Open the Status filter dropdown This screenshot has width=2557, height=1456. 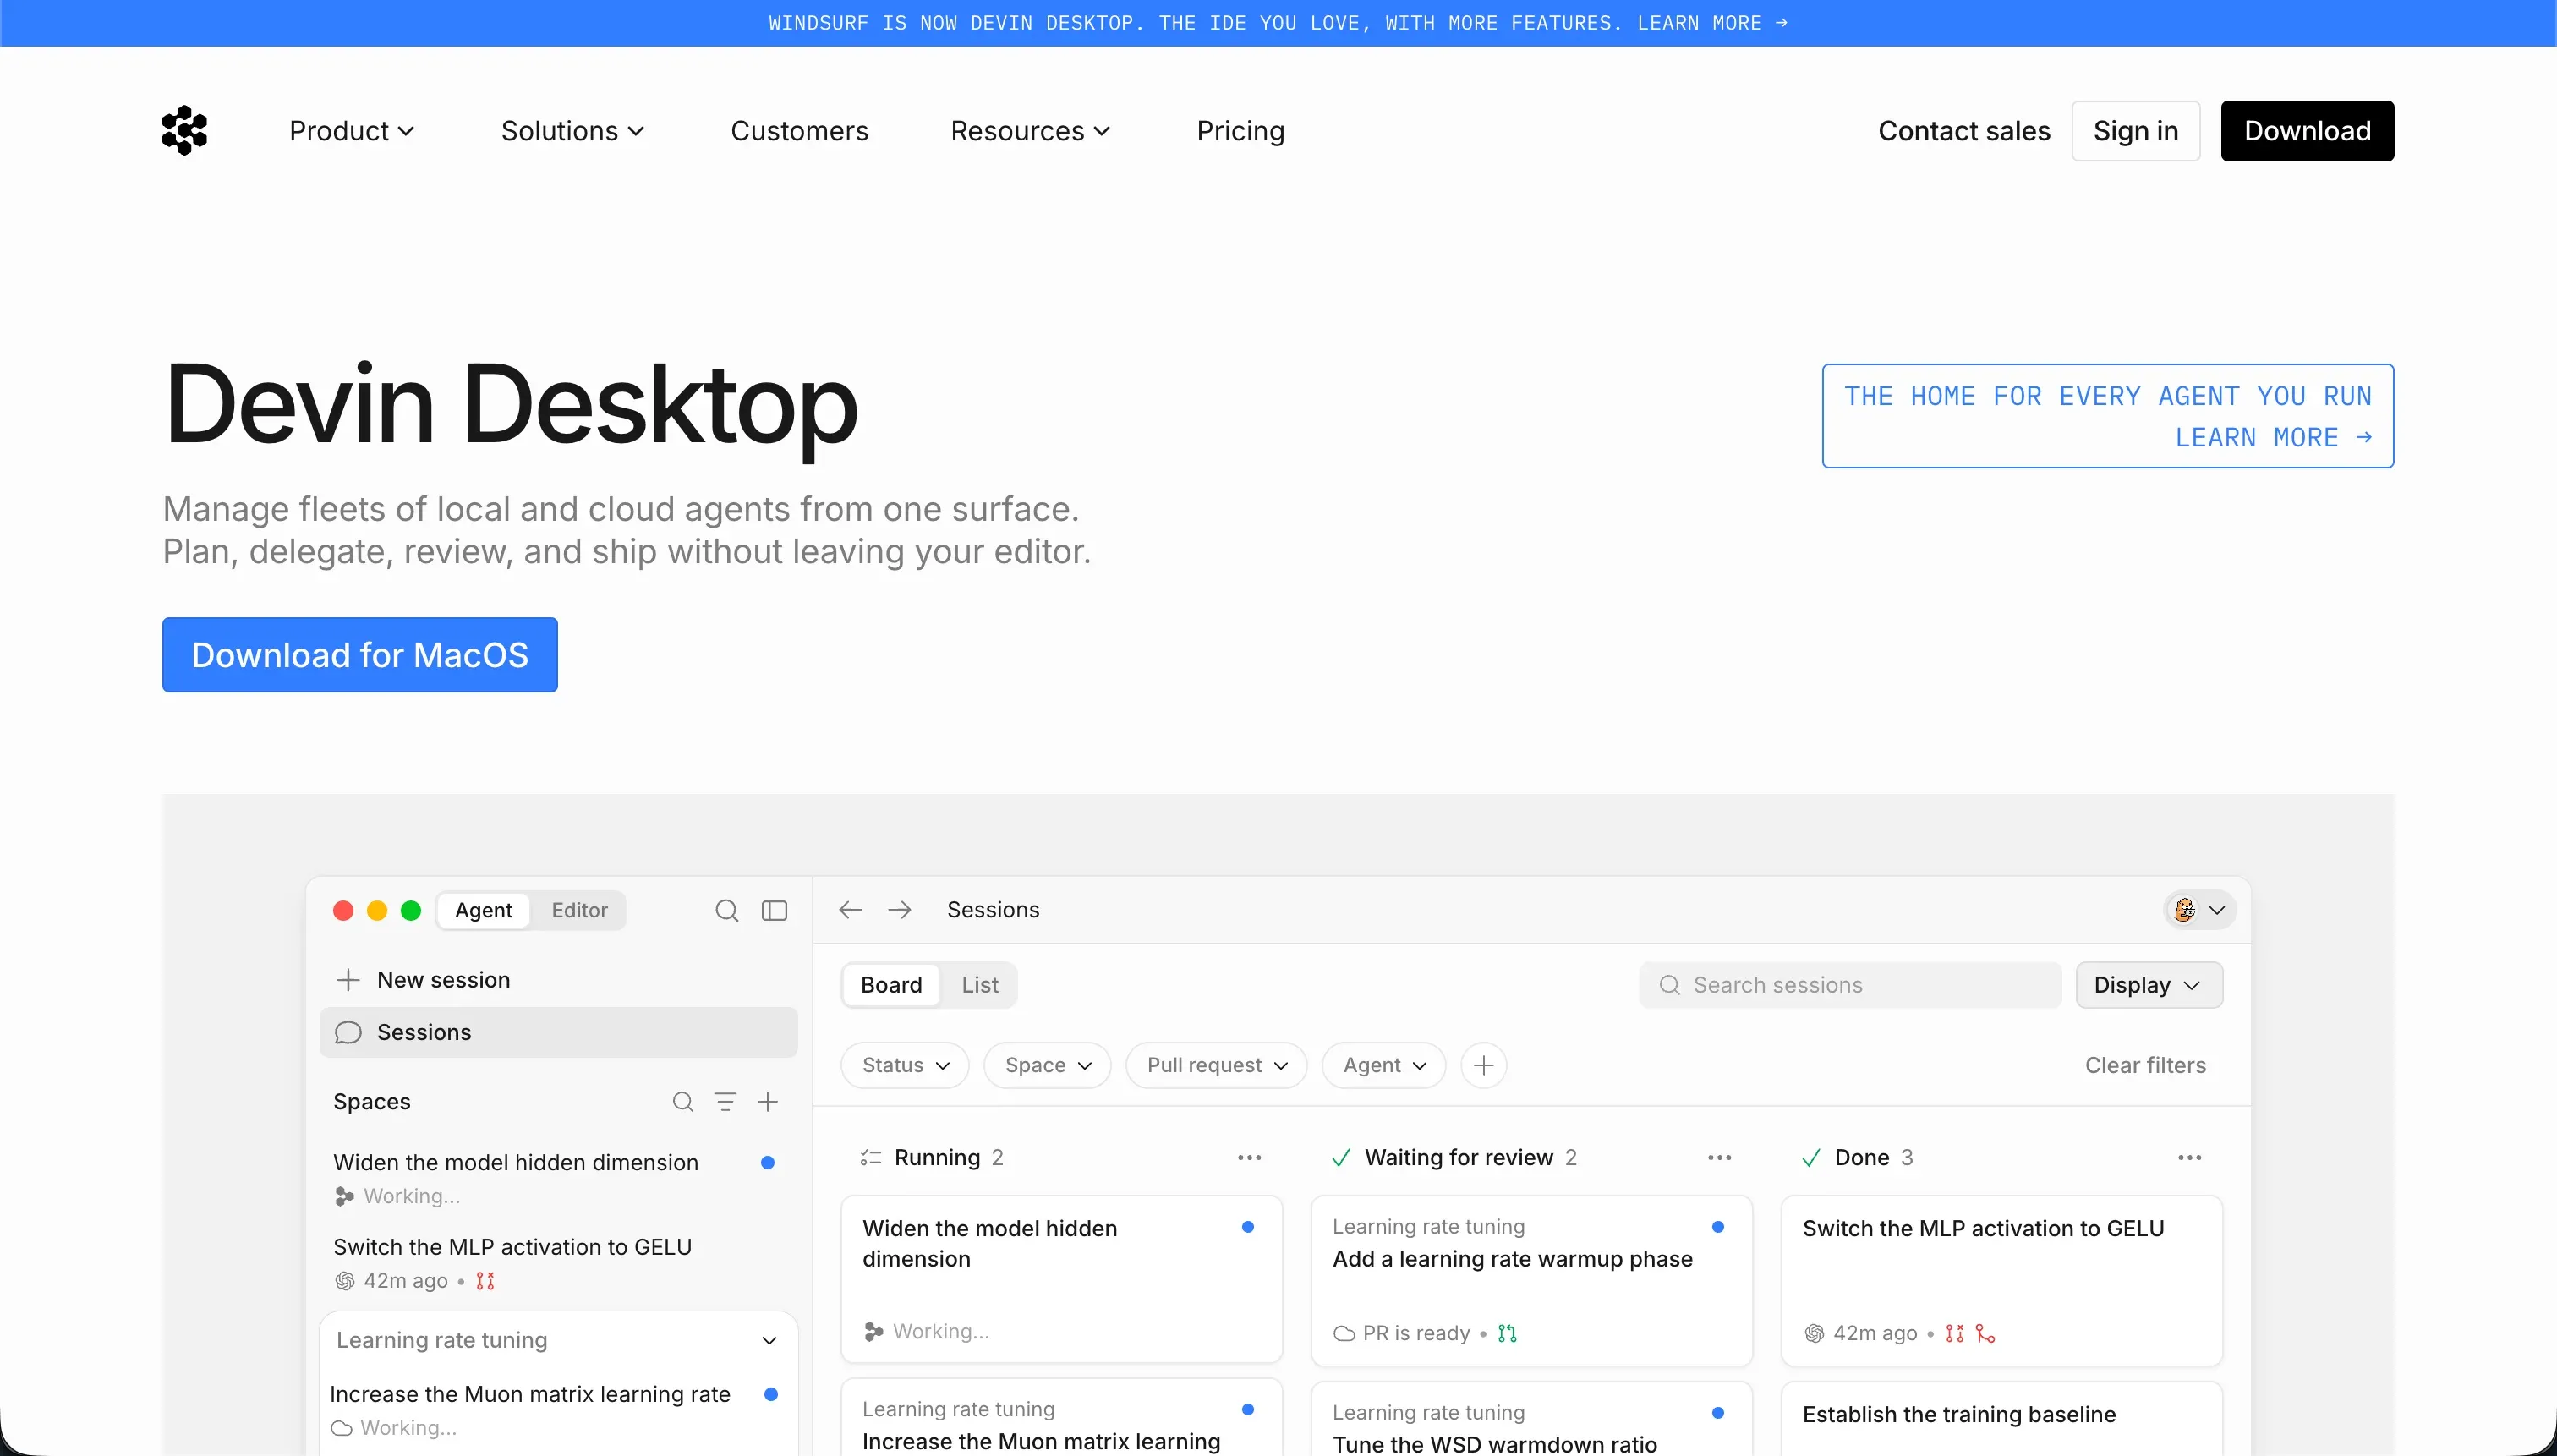tap(905, 1065)
